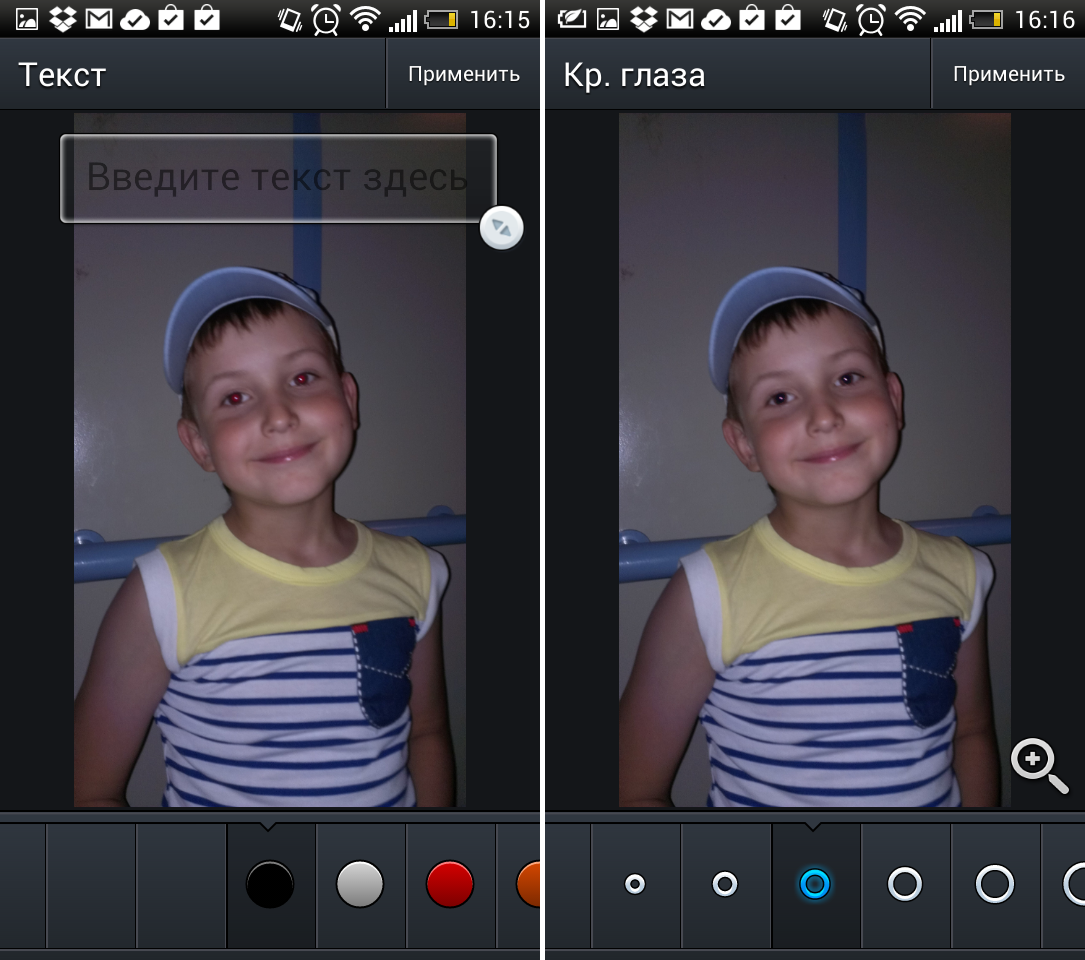This screenshot has width=1085, height=960.
Task: Pick the gray text color swatch
Action: [x=360, y=884]
